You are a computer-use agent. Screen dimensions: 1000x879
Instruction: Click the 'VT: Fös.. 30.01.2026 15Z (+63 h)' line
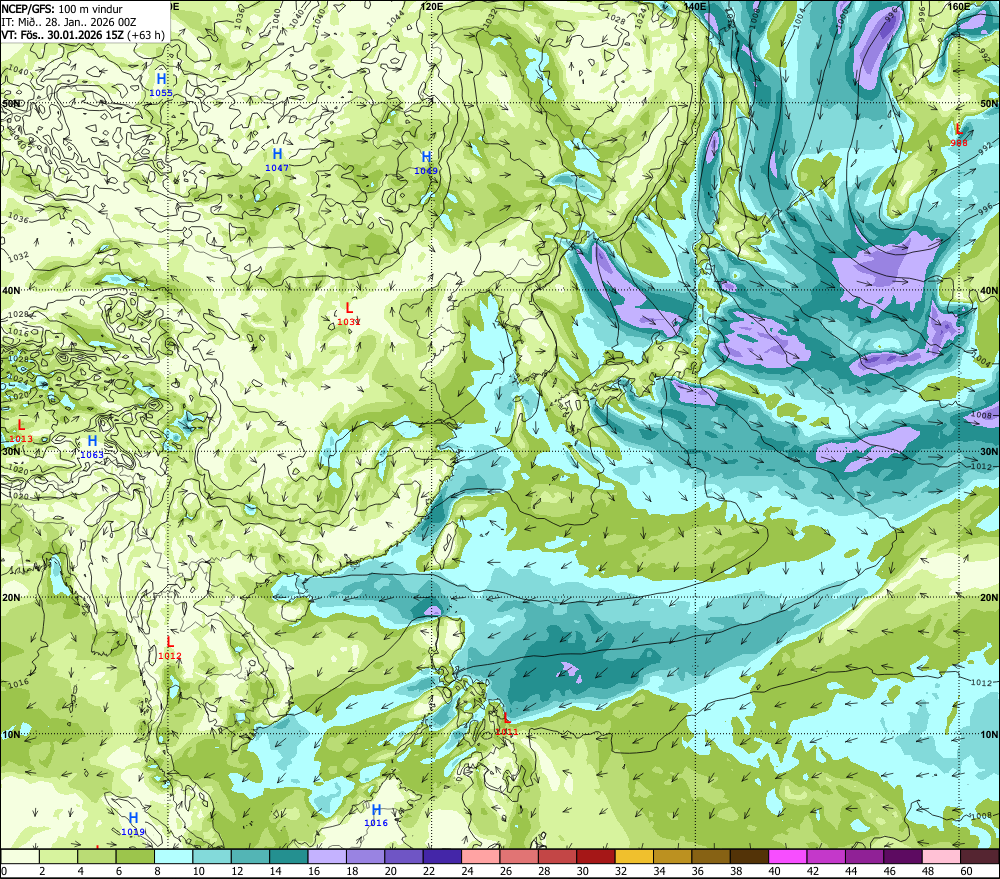83,35
